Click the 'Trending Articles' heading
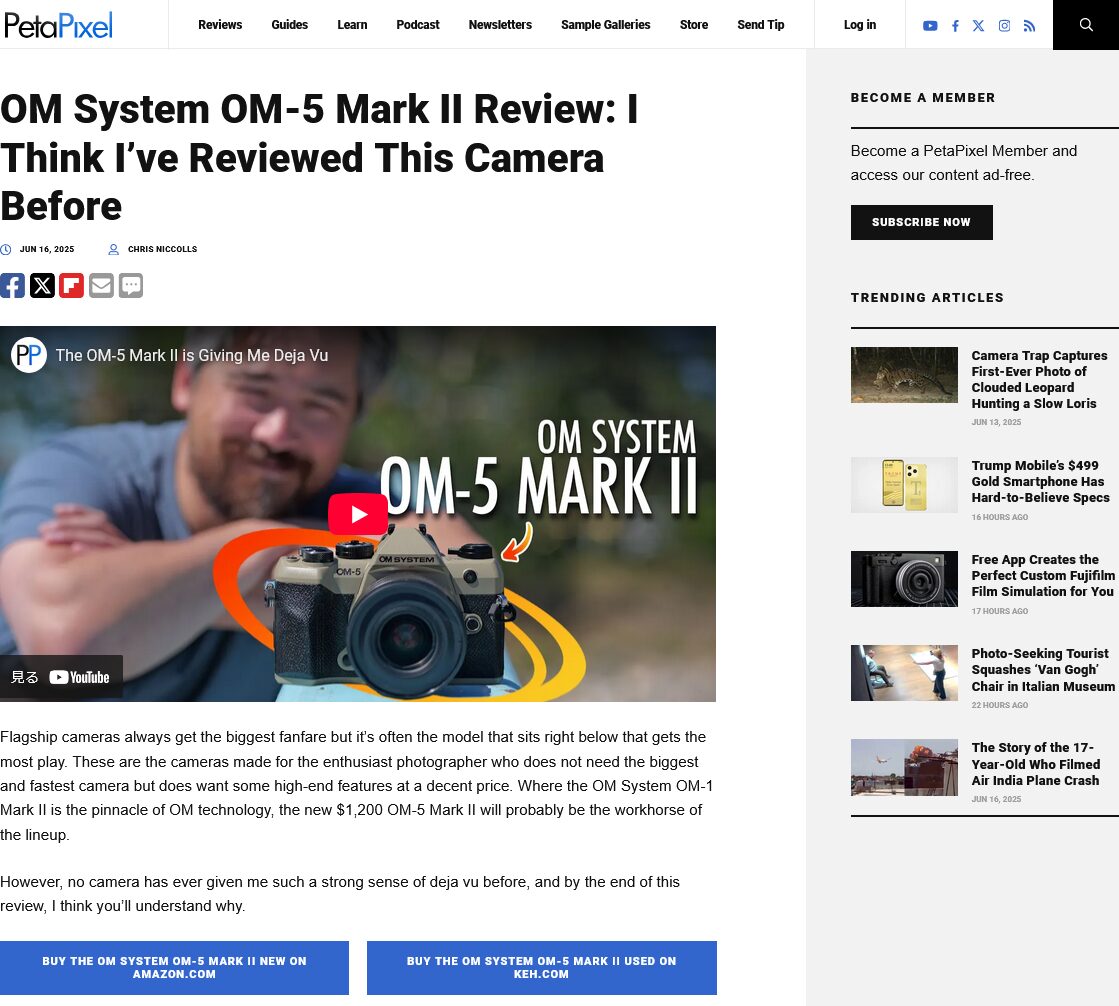Image resolution: width=1119 pixels, height=1006 pixels. (927, 298)
